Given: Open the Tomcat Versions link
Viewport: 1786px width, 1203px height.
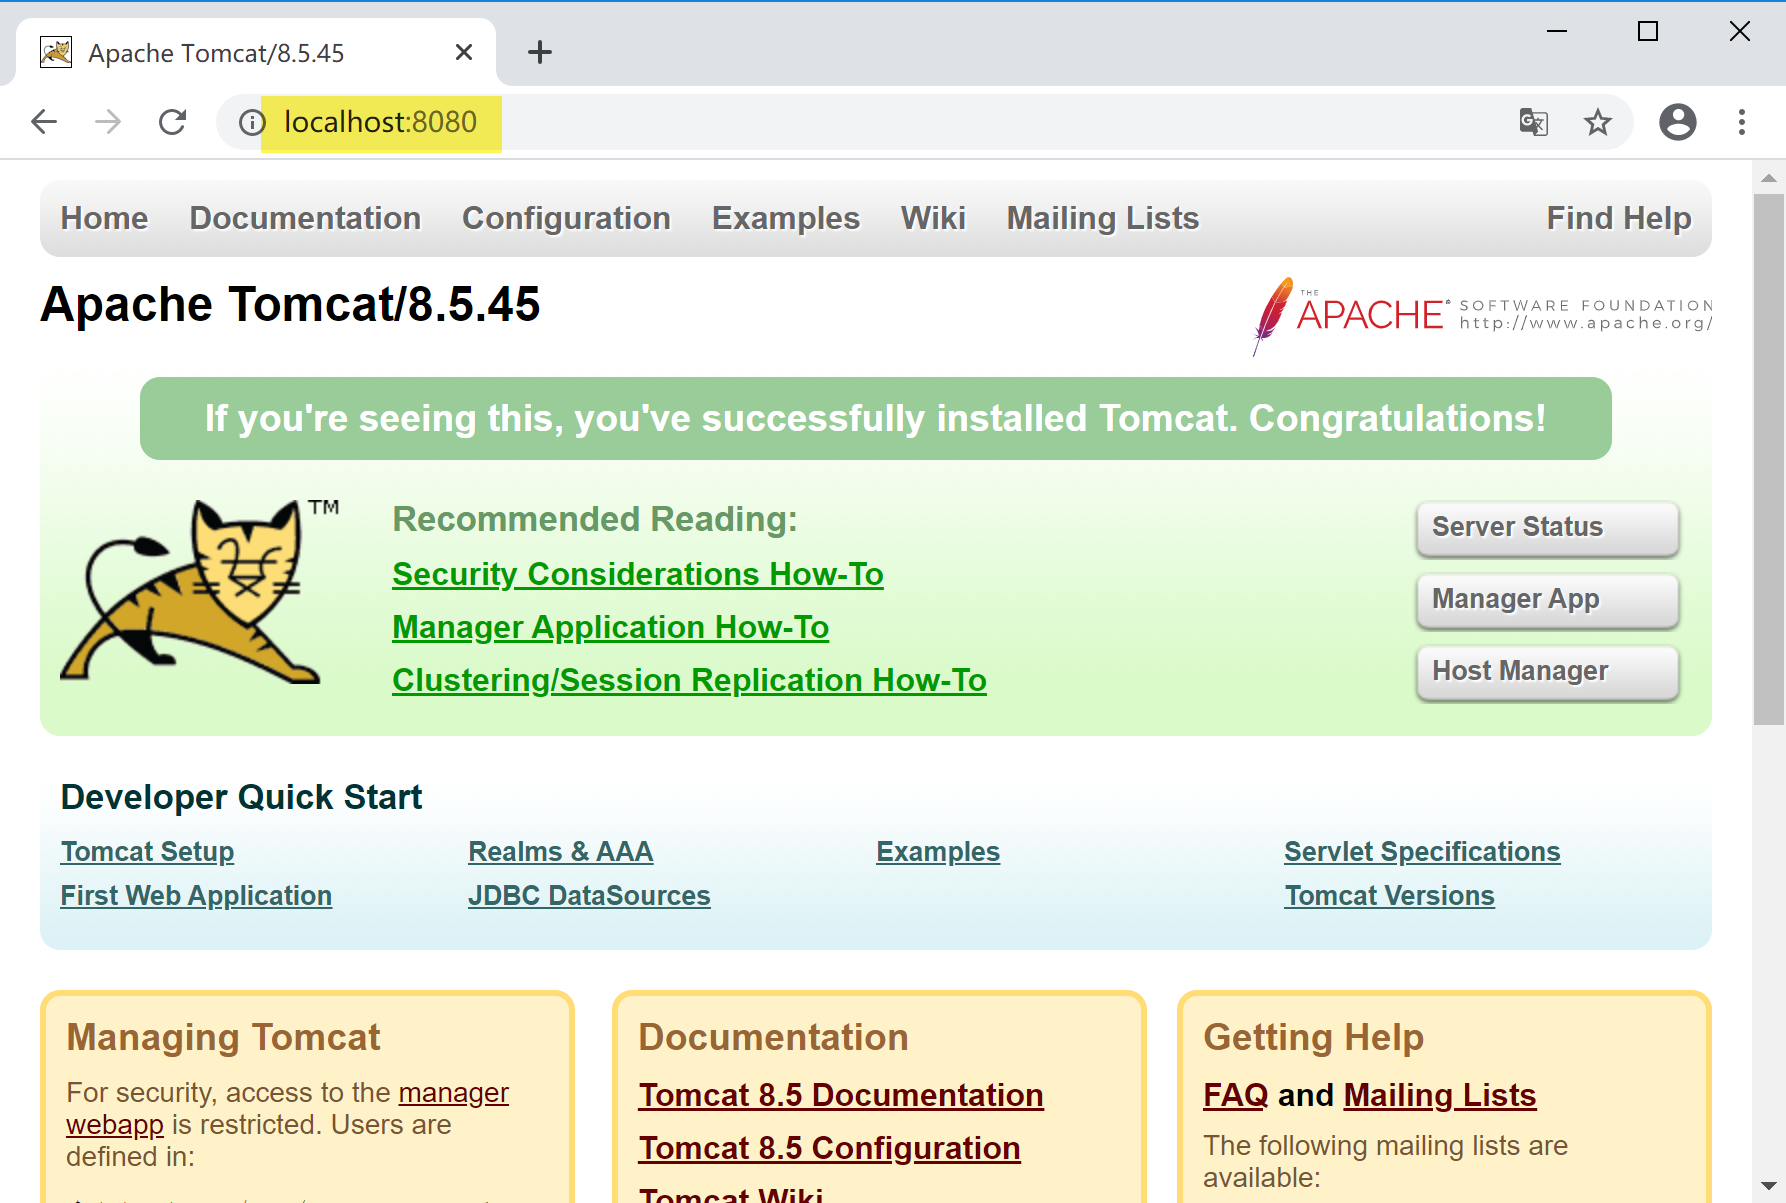Looking at the screenshot, I should (x=1390, y=896).
